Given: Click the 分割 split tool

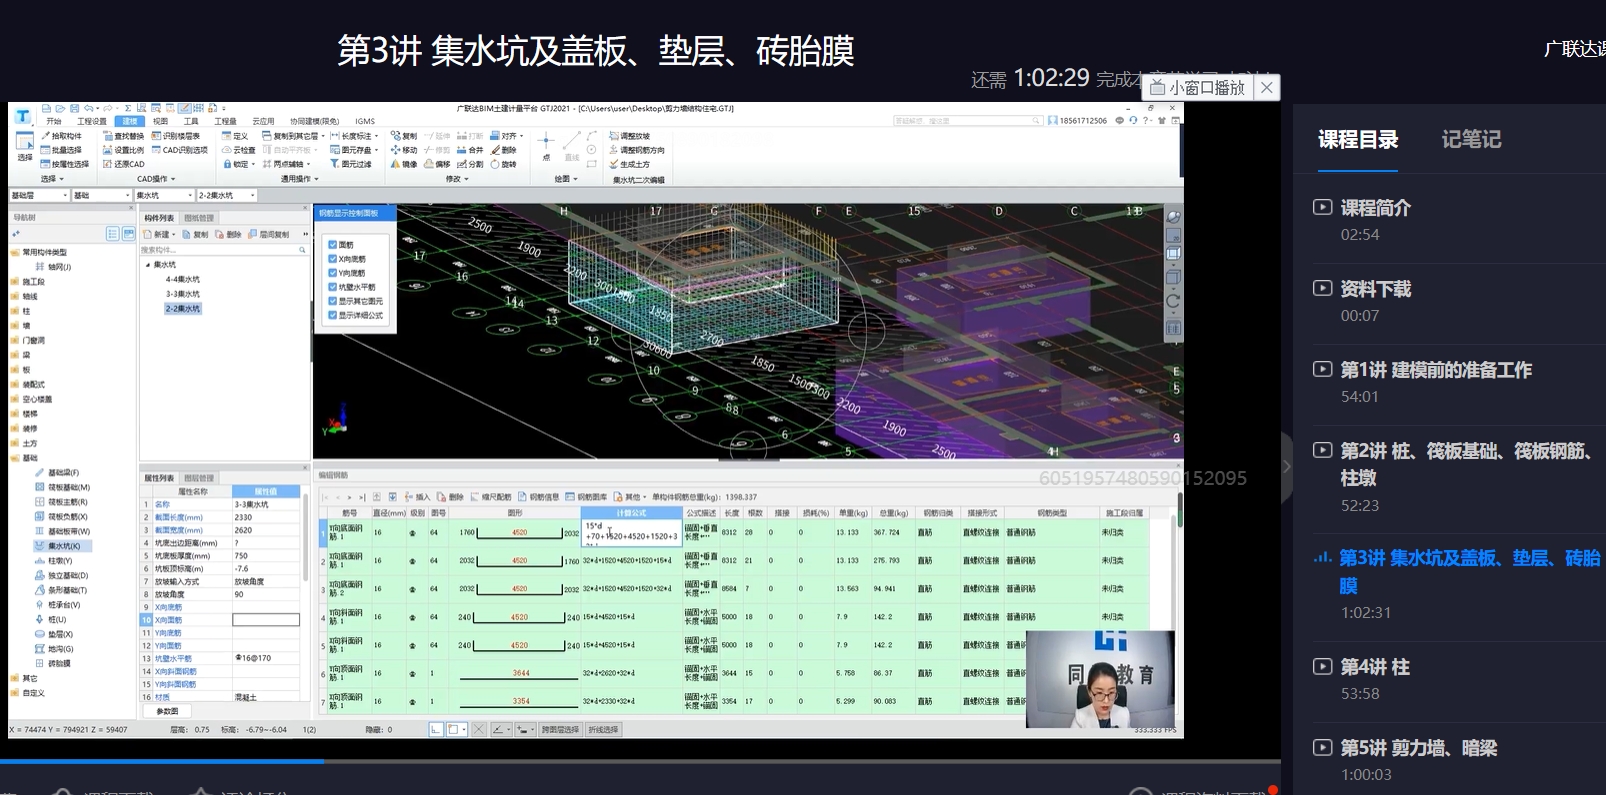Looking at the screenshot, I should tap(470, 164).
